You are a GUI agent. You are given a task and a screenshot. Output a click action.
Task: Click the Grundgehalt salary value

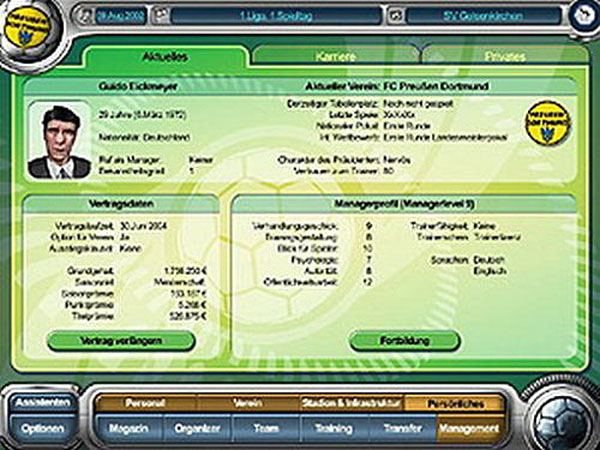click(x=185, y=271)
